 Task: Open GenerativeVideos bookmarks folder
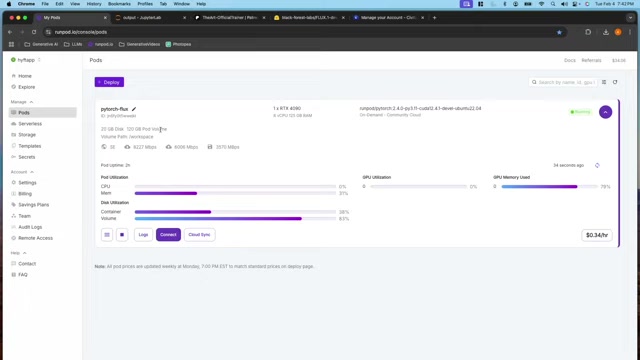coord(139,44)
